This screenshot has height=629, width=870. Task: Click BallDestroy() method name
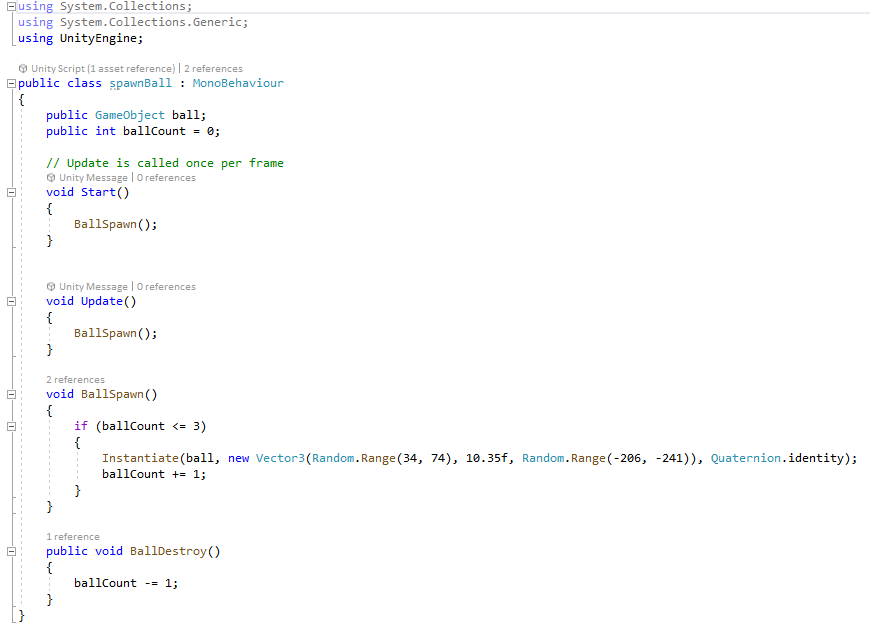click(x=175, y=551)
